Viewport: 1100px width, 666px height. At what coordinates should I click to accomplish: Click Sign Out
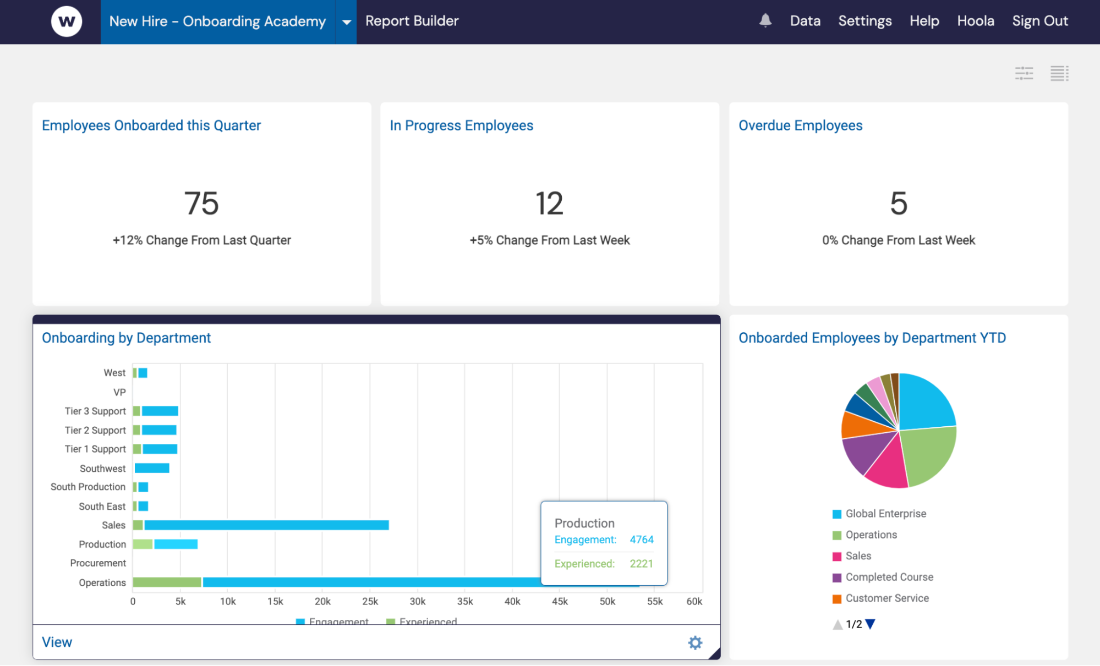click(x=1040, y=20)
